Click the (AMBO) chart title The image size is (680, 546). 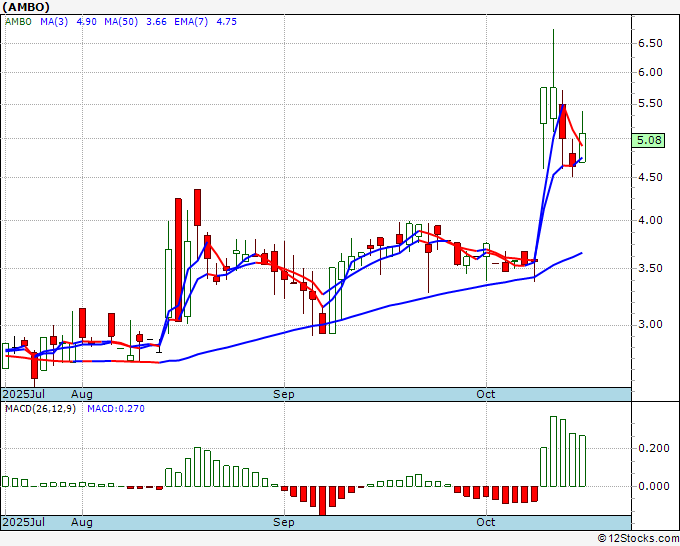coord(26,7)
